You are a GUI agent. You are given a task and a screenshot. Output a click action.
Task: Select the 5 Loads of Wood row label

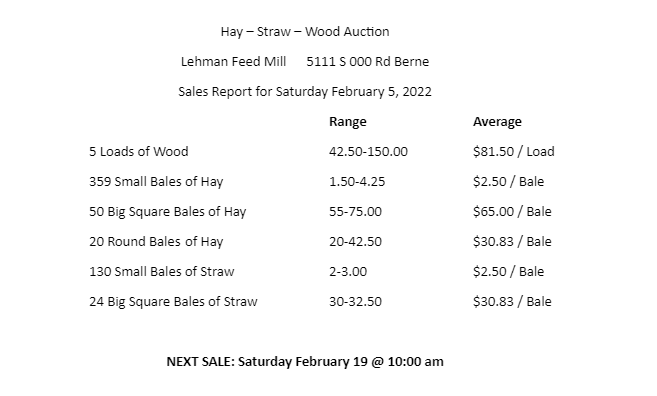click(x=139, y=151)
